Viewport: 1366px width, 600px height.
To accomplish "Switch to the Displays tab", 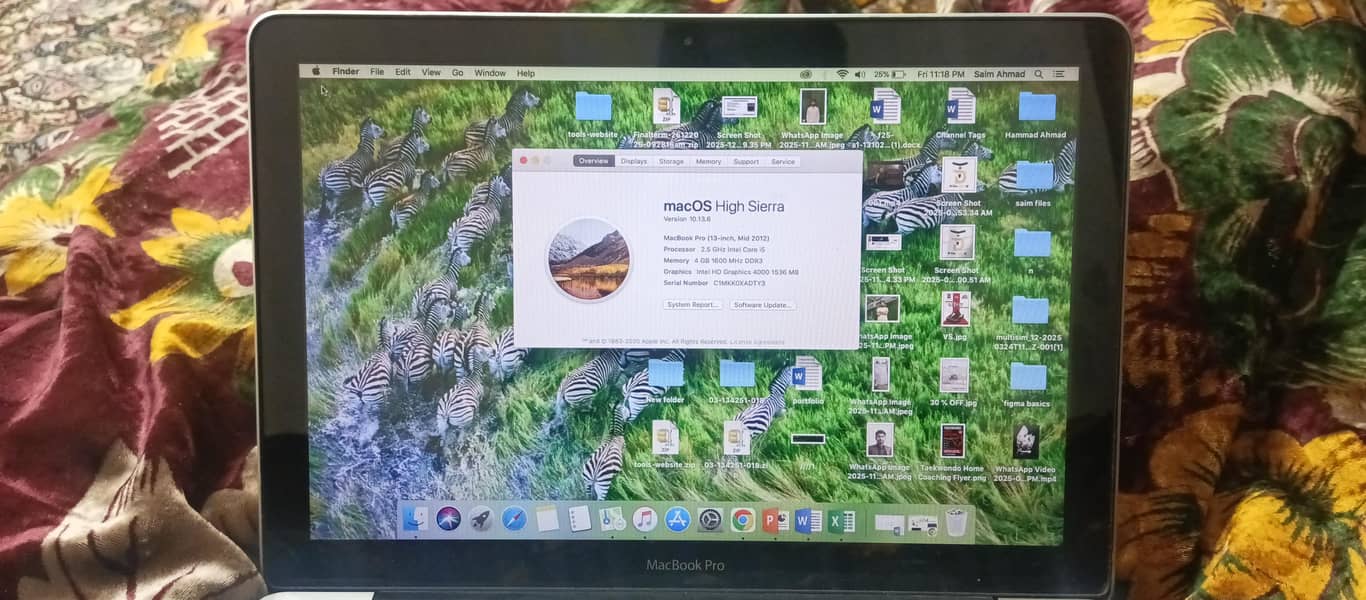I will (x=634, y=161).
